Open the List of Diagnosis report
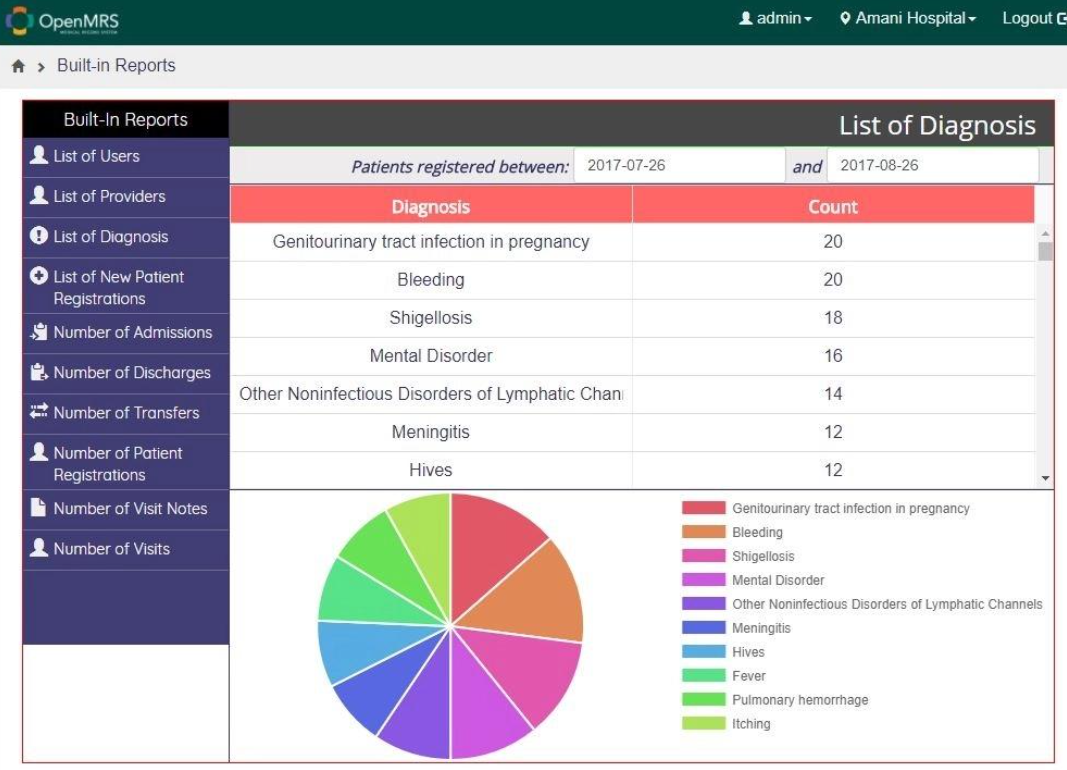The width and height of the screenshot is (1067, 770). coord(126,237)
